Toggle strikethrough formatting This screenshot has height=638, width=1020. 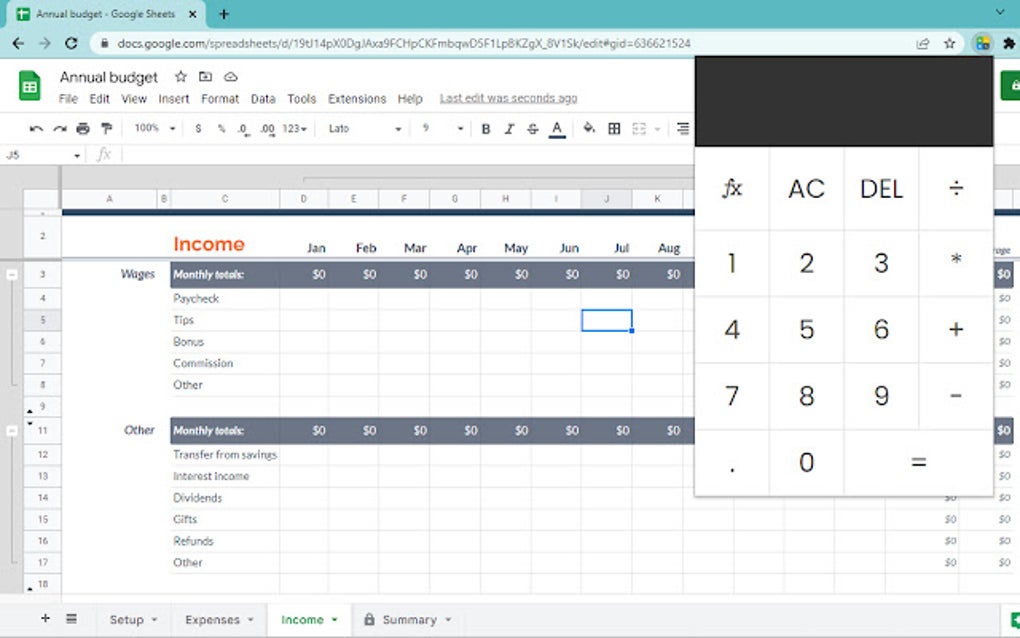click(x=532, y=129)
